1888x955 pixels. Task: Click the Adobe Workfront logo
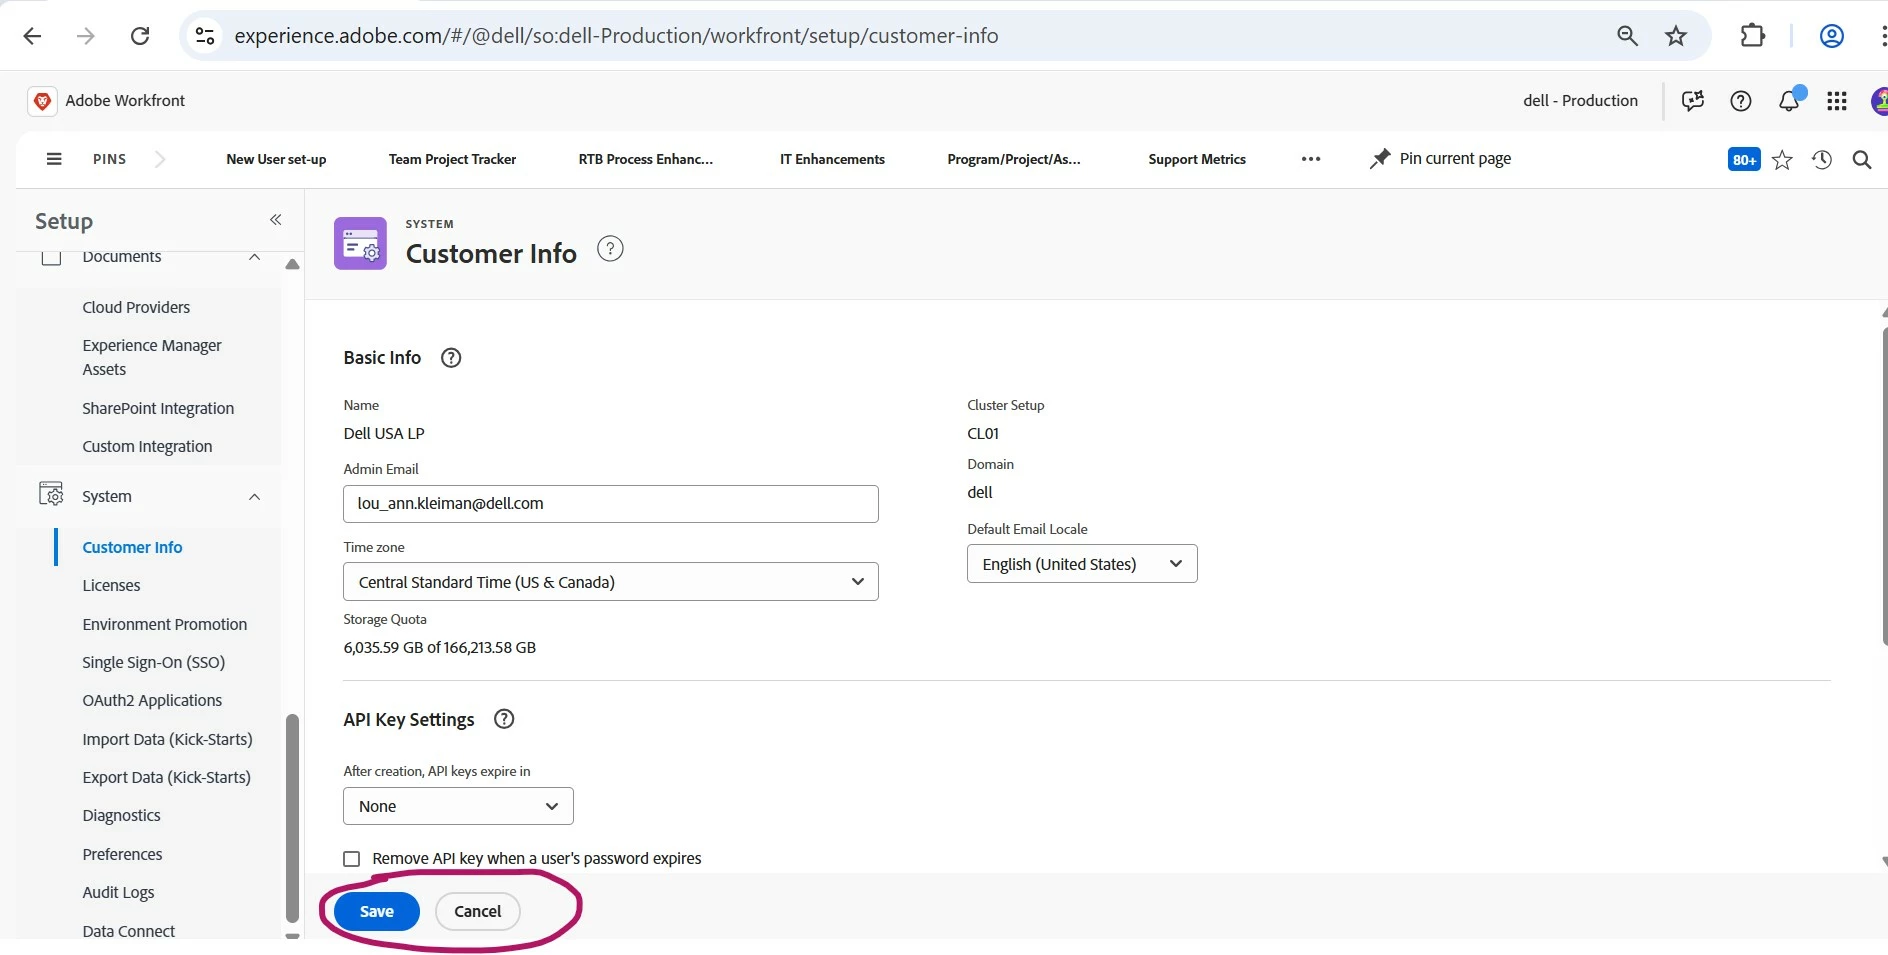pyautogui.click(x=41, y=101)
